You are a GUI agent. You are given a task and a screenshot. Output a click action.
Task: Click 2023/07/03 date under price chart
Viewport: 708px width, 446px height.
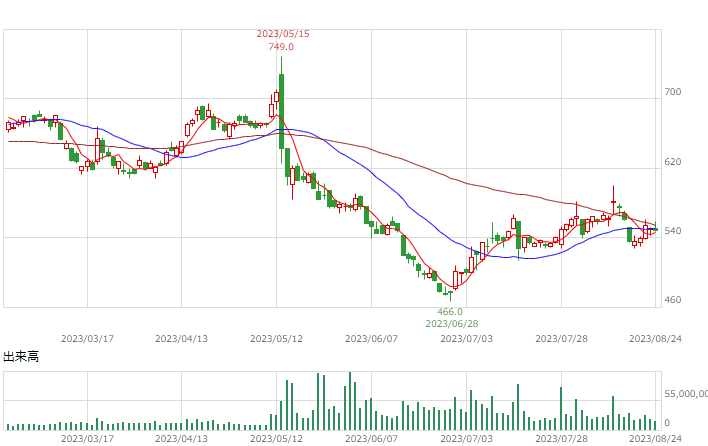click(466, 339)
